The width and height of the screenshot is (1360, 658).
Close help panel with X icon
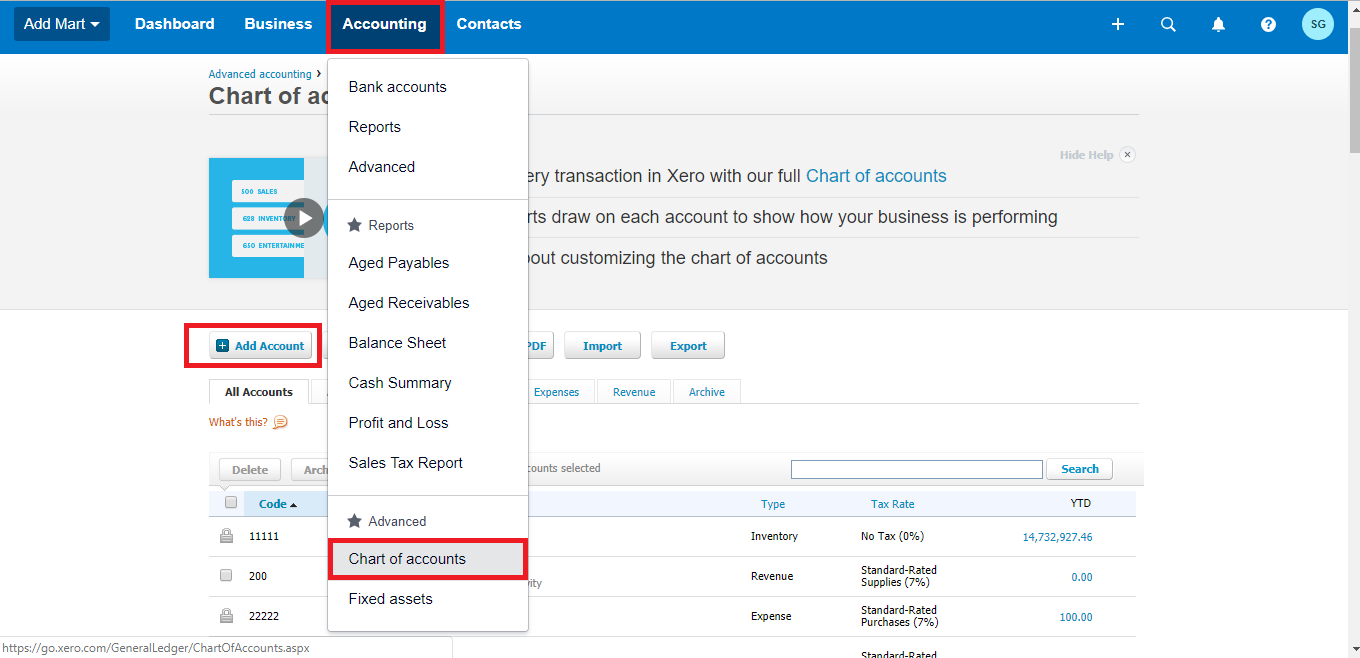1127,155
